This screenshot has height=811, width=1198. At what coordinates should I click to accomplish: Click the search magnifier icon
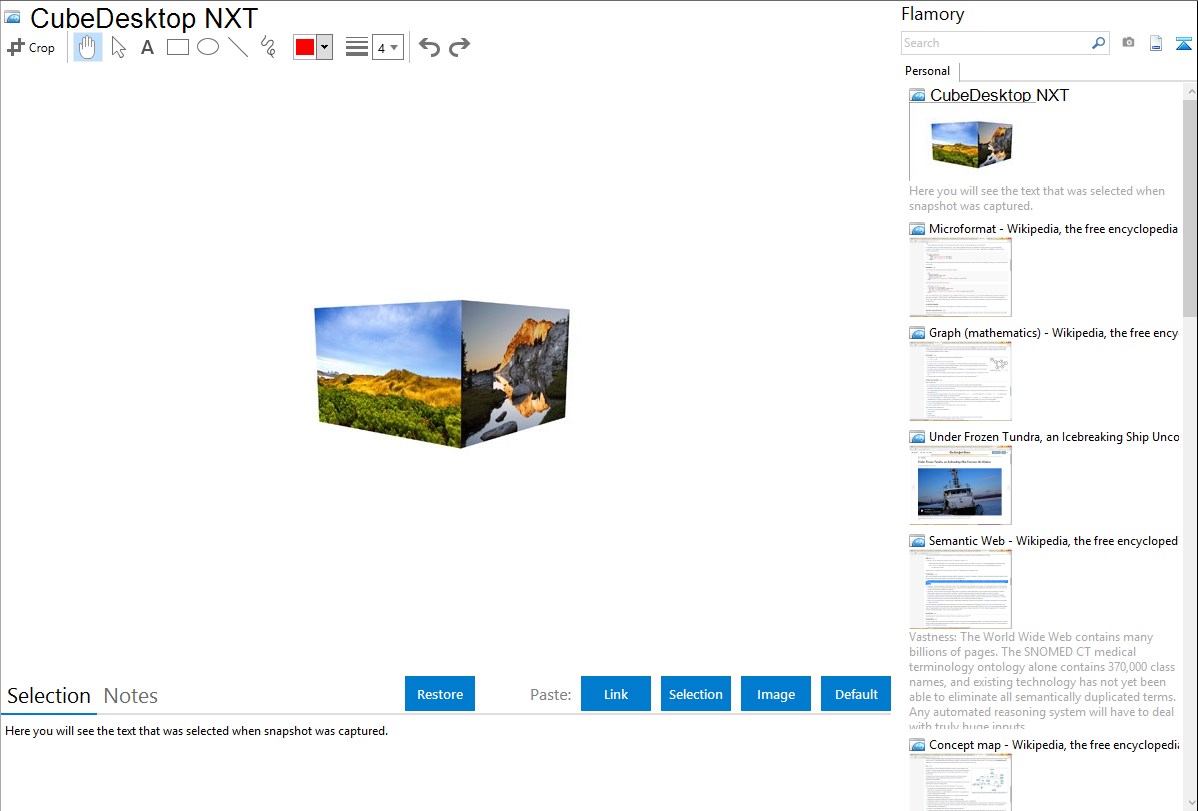(1099, 43)
